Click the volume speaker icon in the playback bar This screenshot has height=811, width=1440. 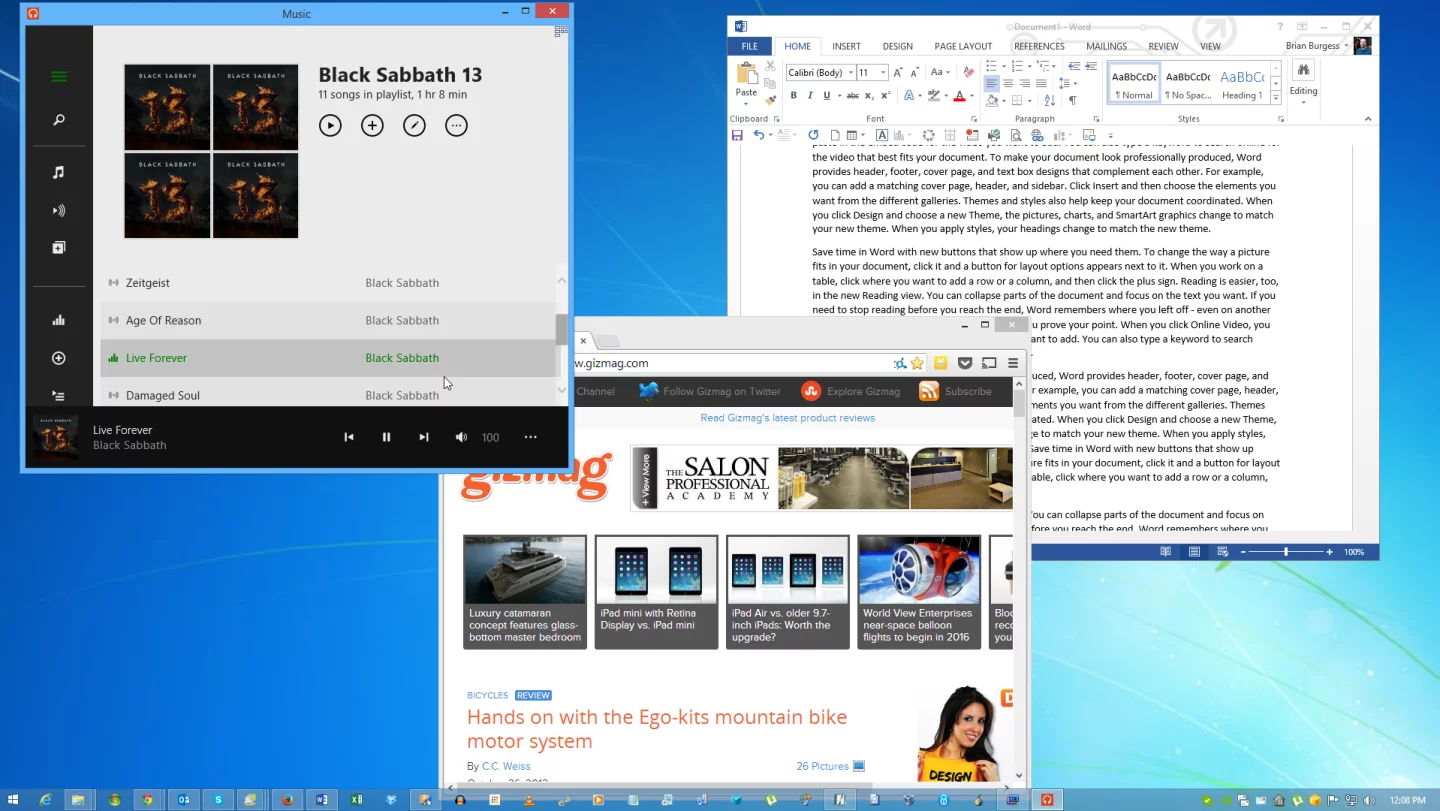(460, 437)
